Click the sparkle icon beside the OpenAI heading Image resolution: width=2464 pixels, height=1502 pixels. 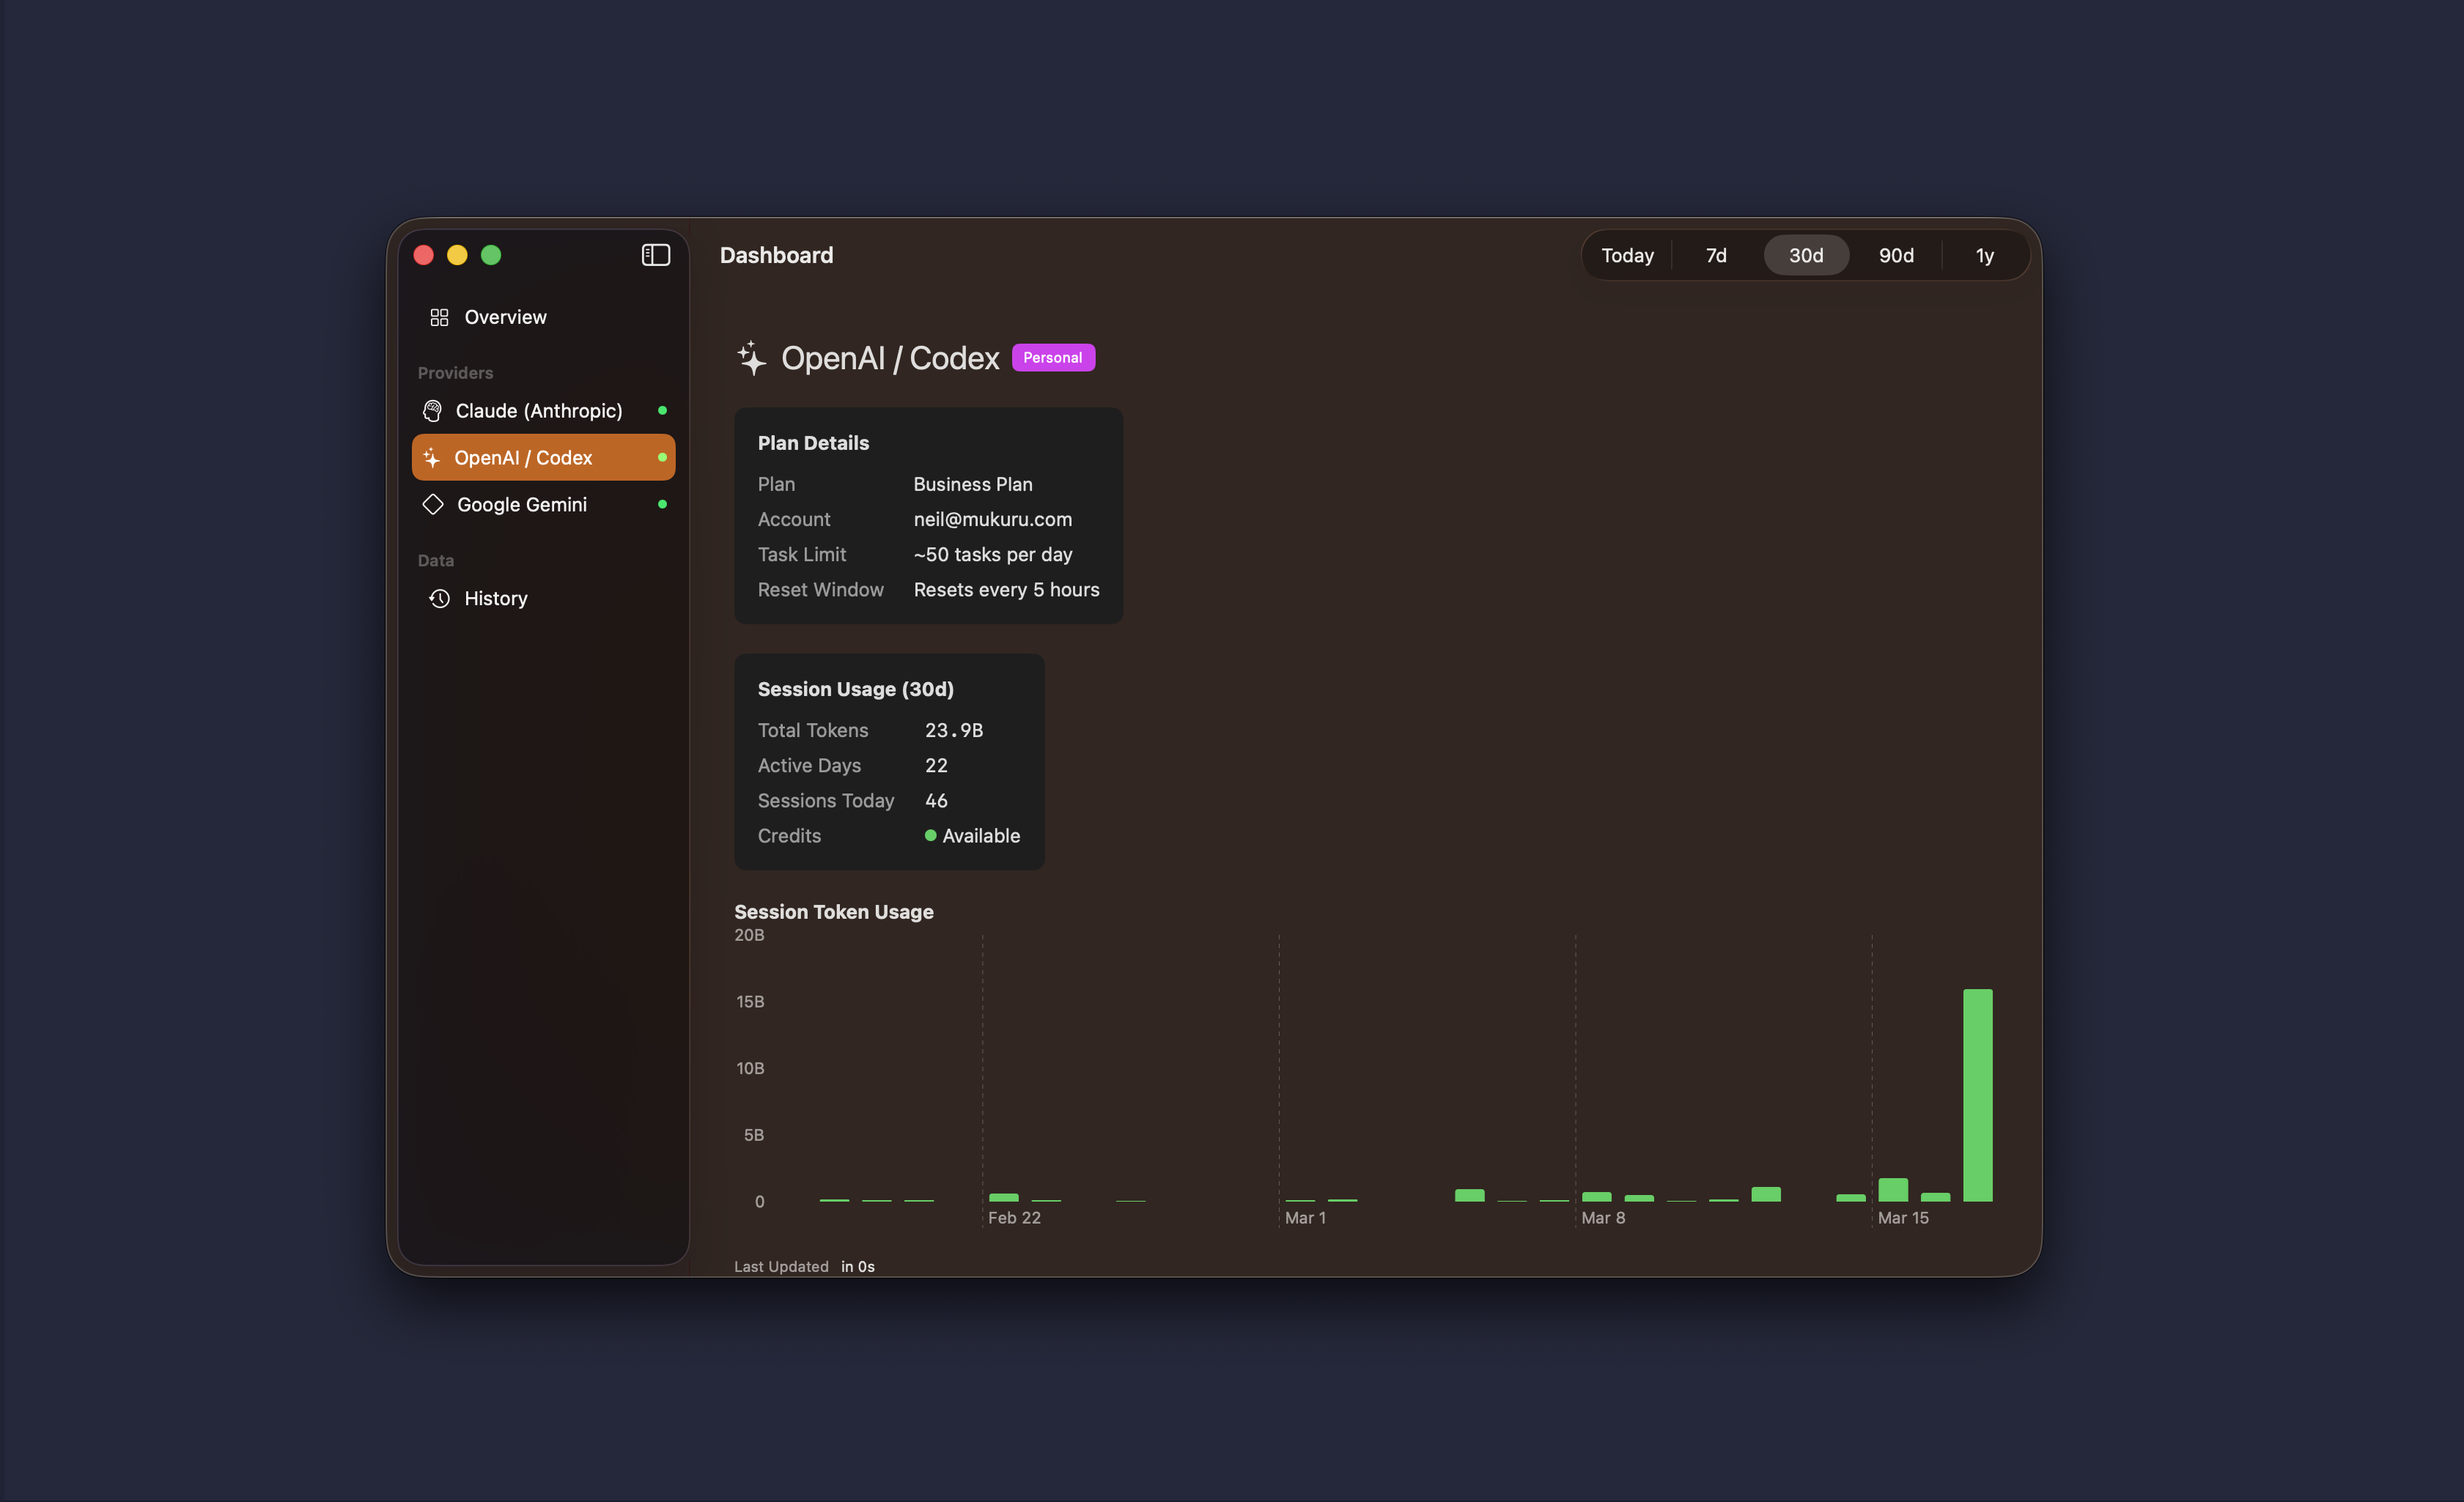pyautogui.click(x=751, y=358)
